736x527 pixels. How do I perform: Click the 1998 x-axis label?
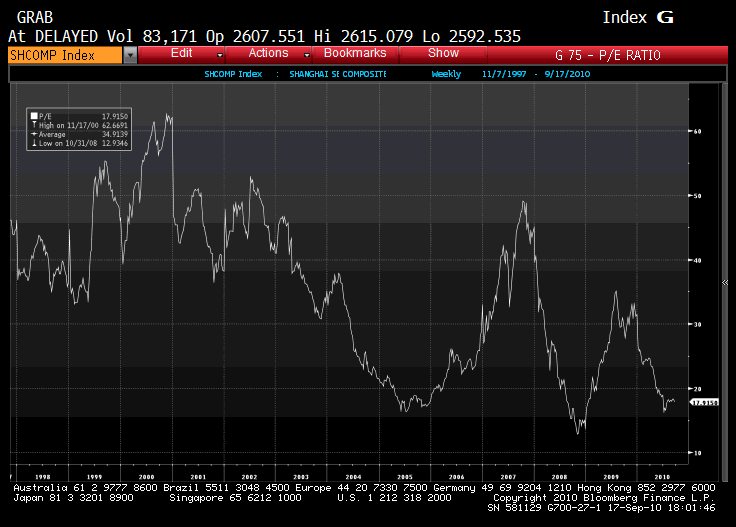point(43,477)
